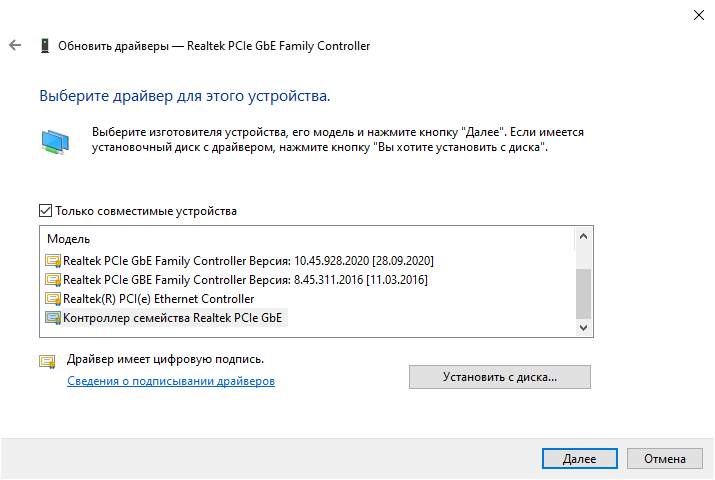Click the Realtek(R) PCI(e) Ethernet Controller icon
Image resolution: width=715 pixels, height=480 pixels.
pyautogui.click(x=54, y=299)
